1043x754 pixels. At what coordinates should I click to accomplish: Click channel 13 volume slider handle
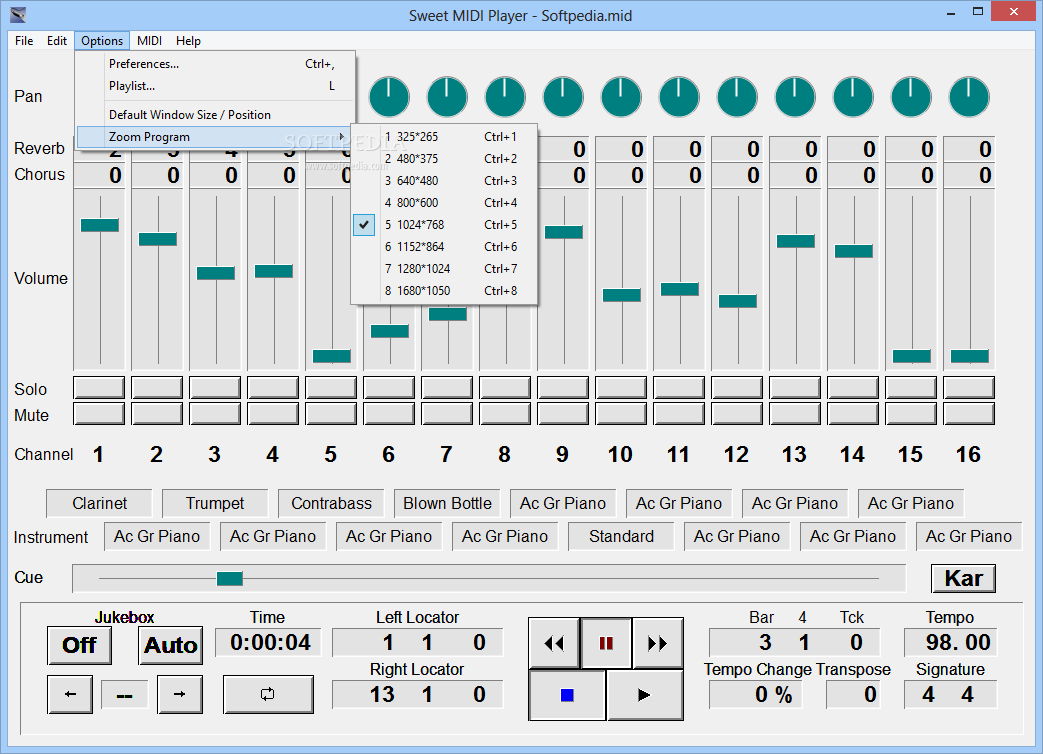point(796,241)
